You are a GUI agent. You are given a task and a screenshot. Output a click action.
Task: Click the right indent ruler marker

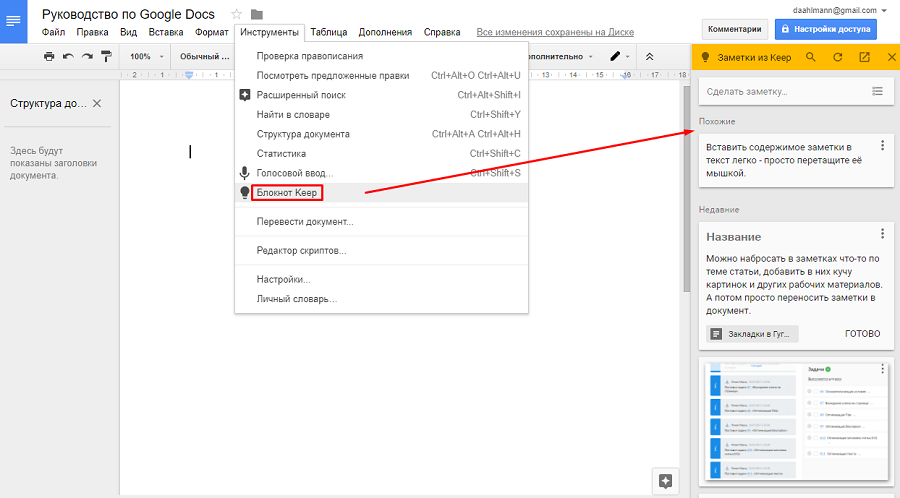tap(626, 75)
